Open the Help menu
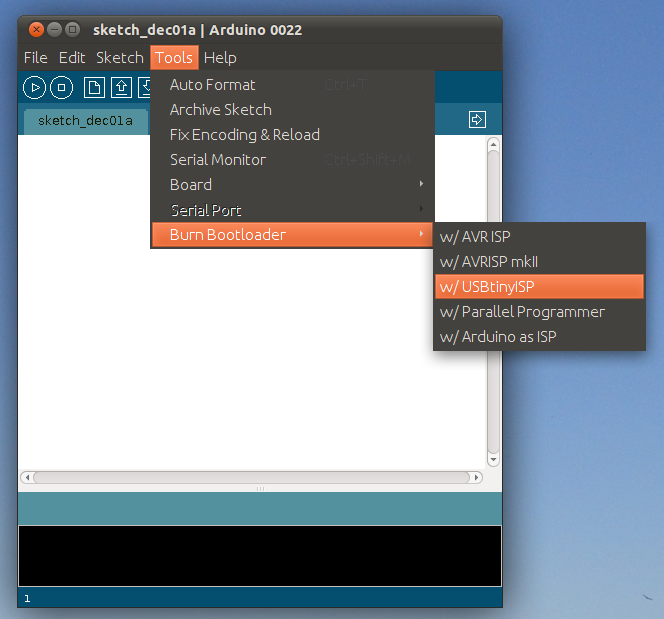This screenshot has width=664, height=619. click(220, 58)
